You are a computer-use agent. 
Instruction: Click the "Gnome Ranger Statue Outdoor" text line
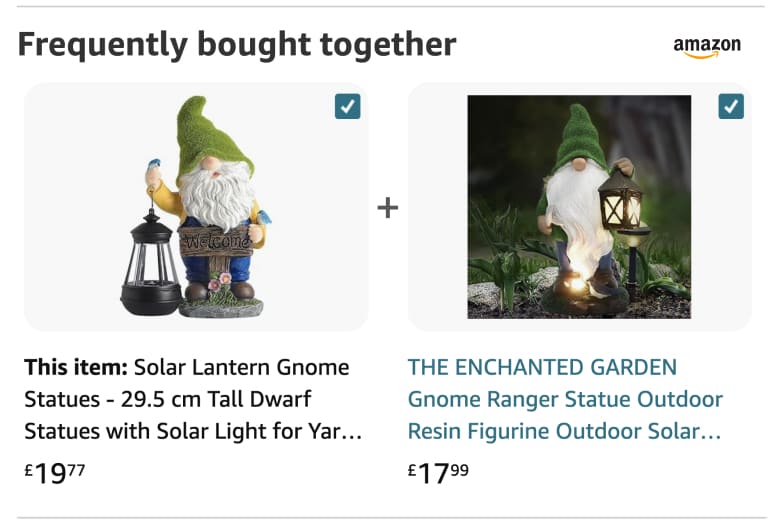tap(565, 400)
